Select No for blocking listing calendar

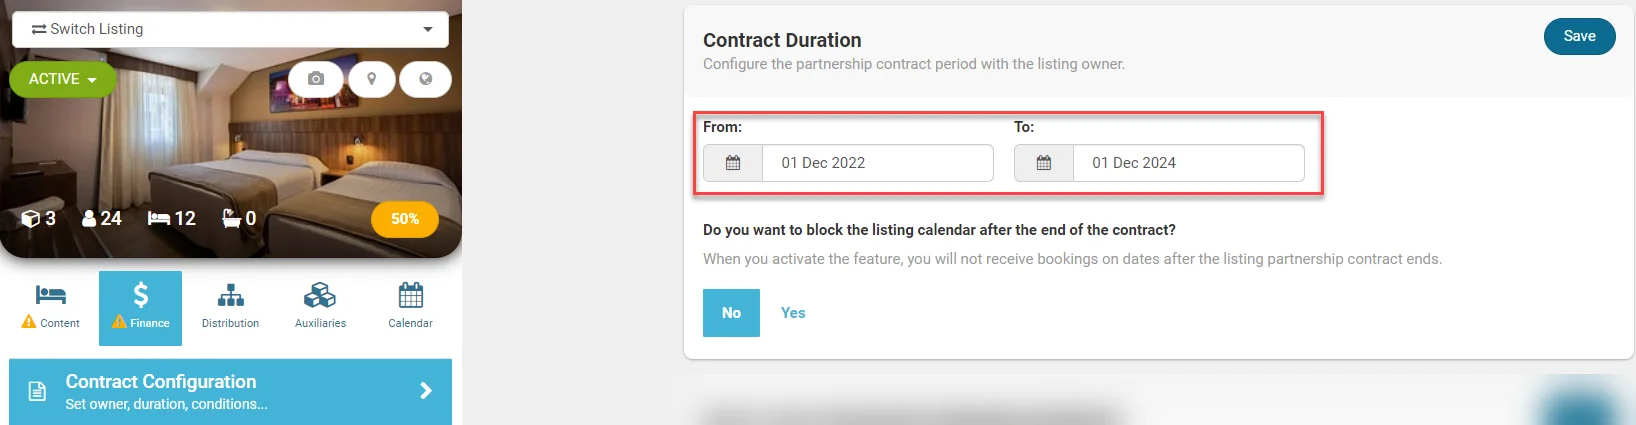coord(731,313)
